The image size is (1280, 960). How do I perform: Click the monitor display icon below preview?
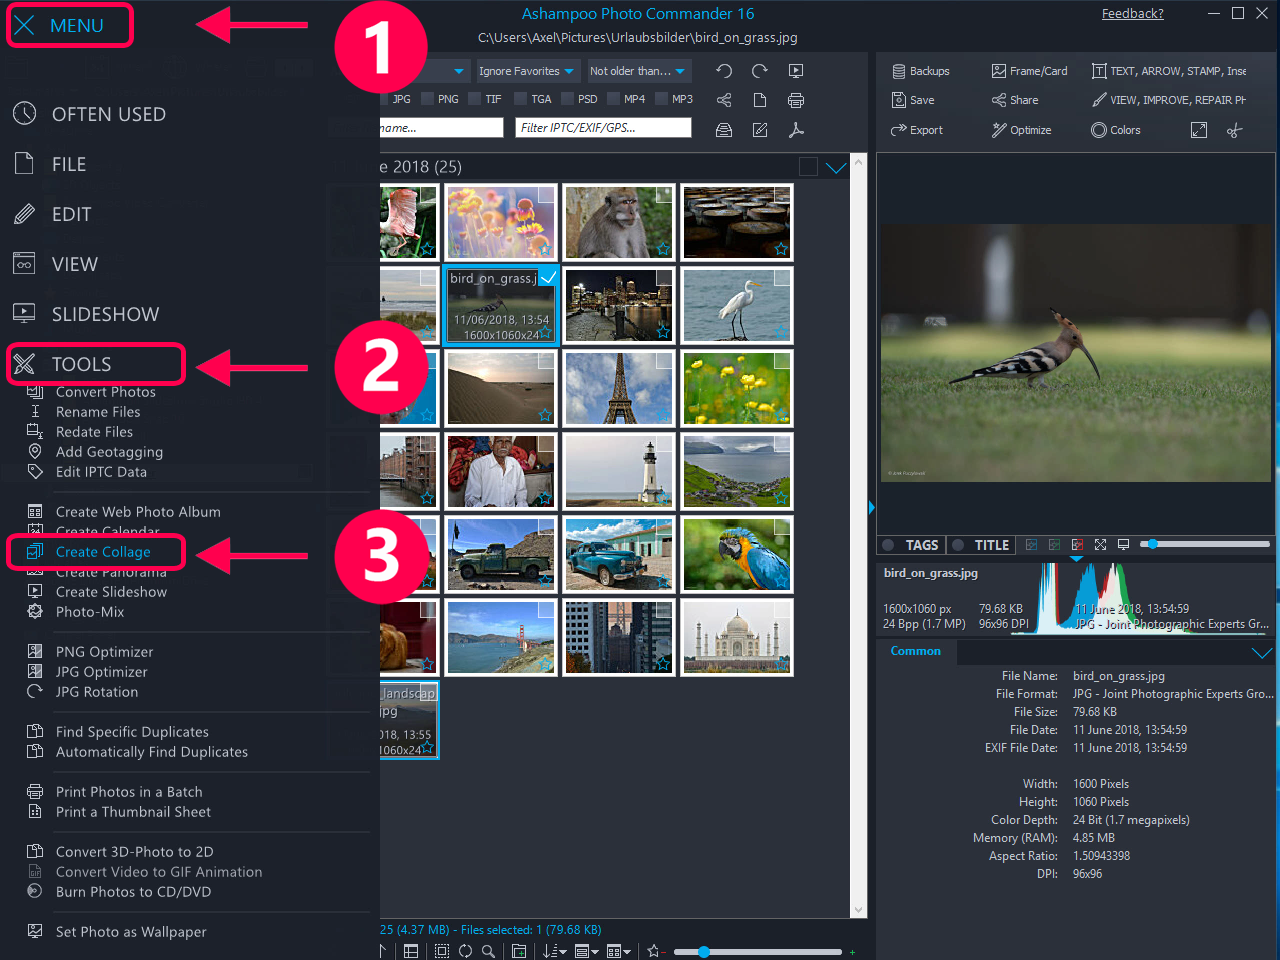[1123, 545]
